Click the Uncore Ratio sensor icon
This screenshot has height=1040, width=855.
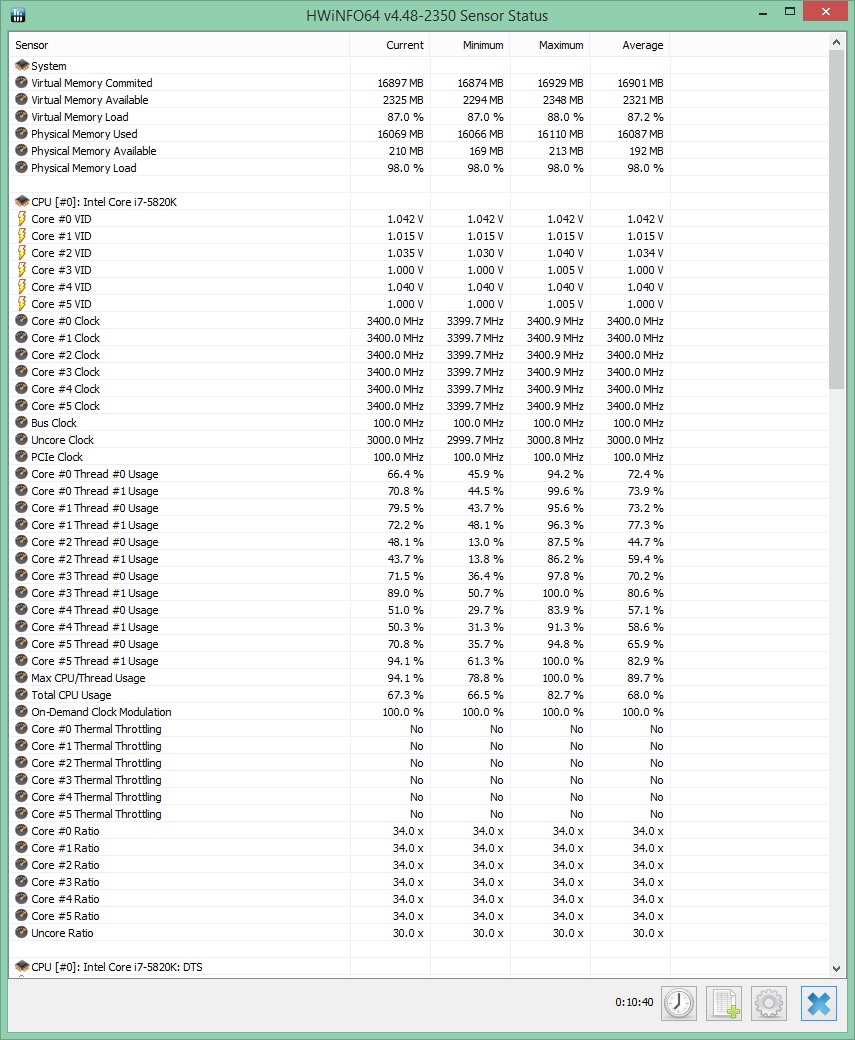22,933
